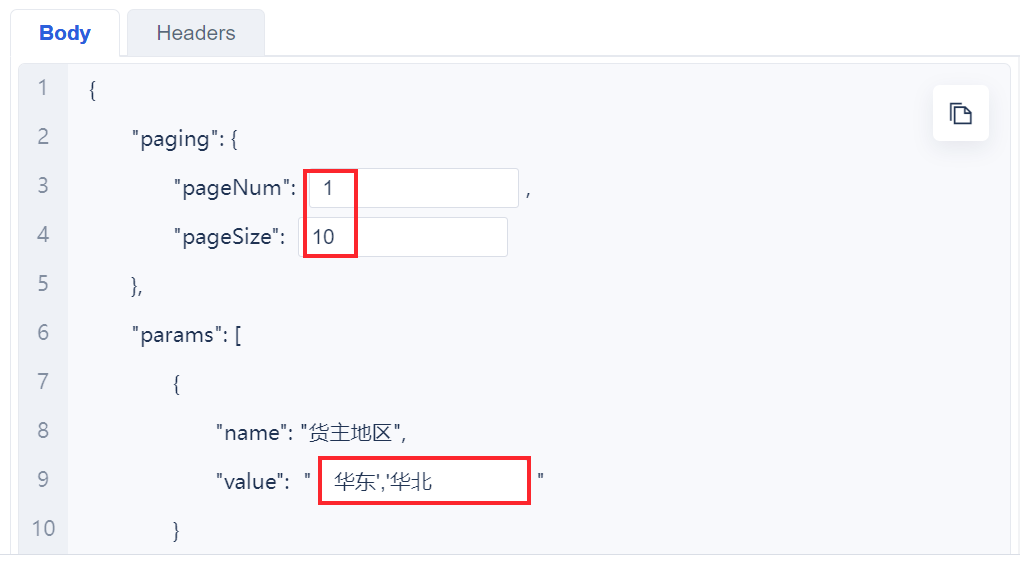
Task: Switch to the Headers tab
Action: coord(196,33)
